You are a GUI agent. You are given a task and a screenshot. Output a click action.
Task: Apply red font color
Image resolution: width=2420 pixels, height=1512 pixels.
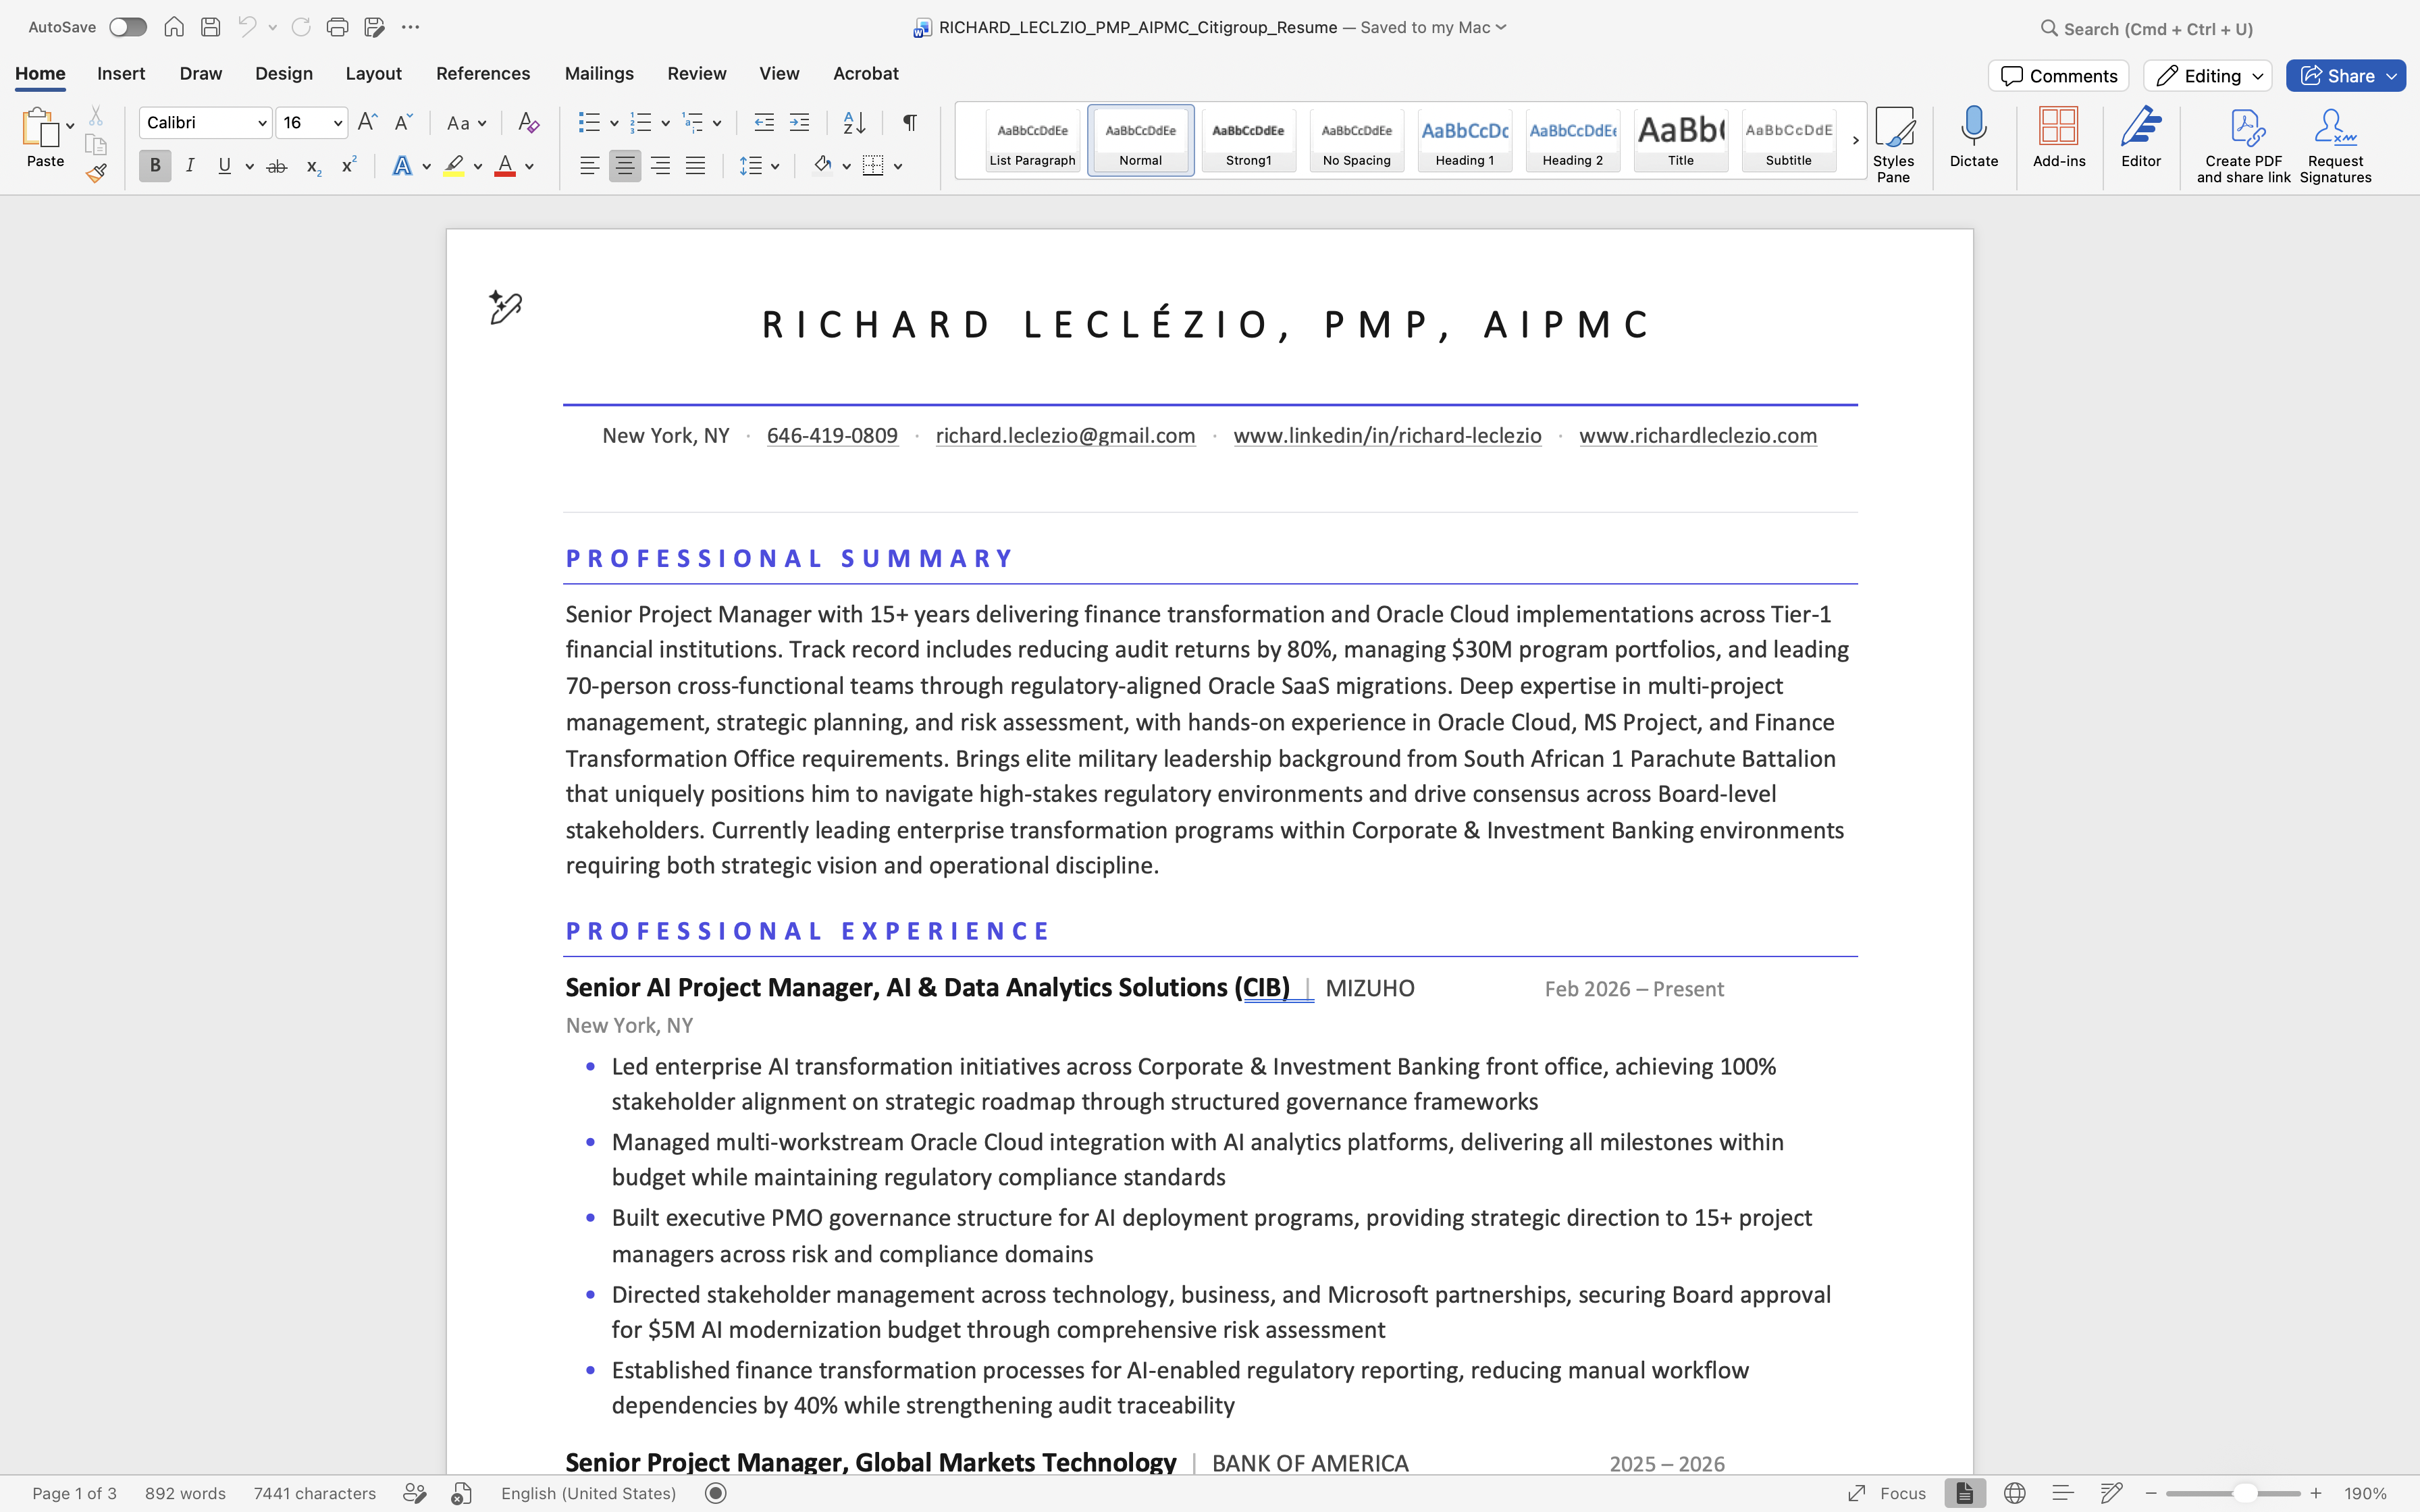pos(505,166)
